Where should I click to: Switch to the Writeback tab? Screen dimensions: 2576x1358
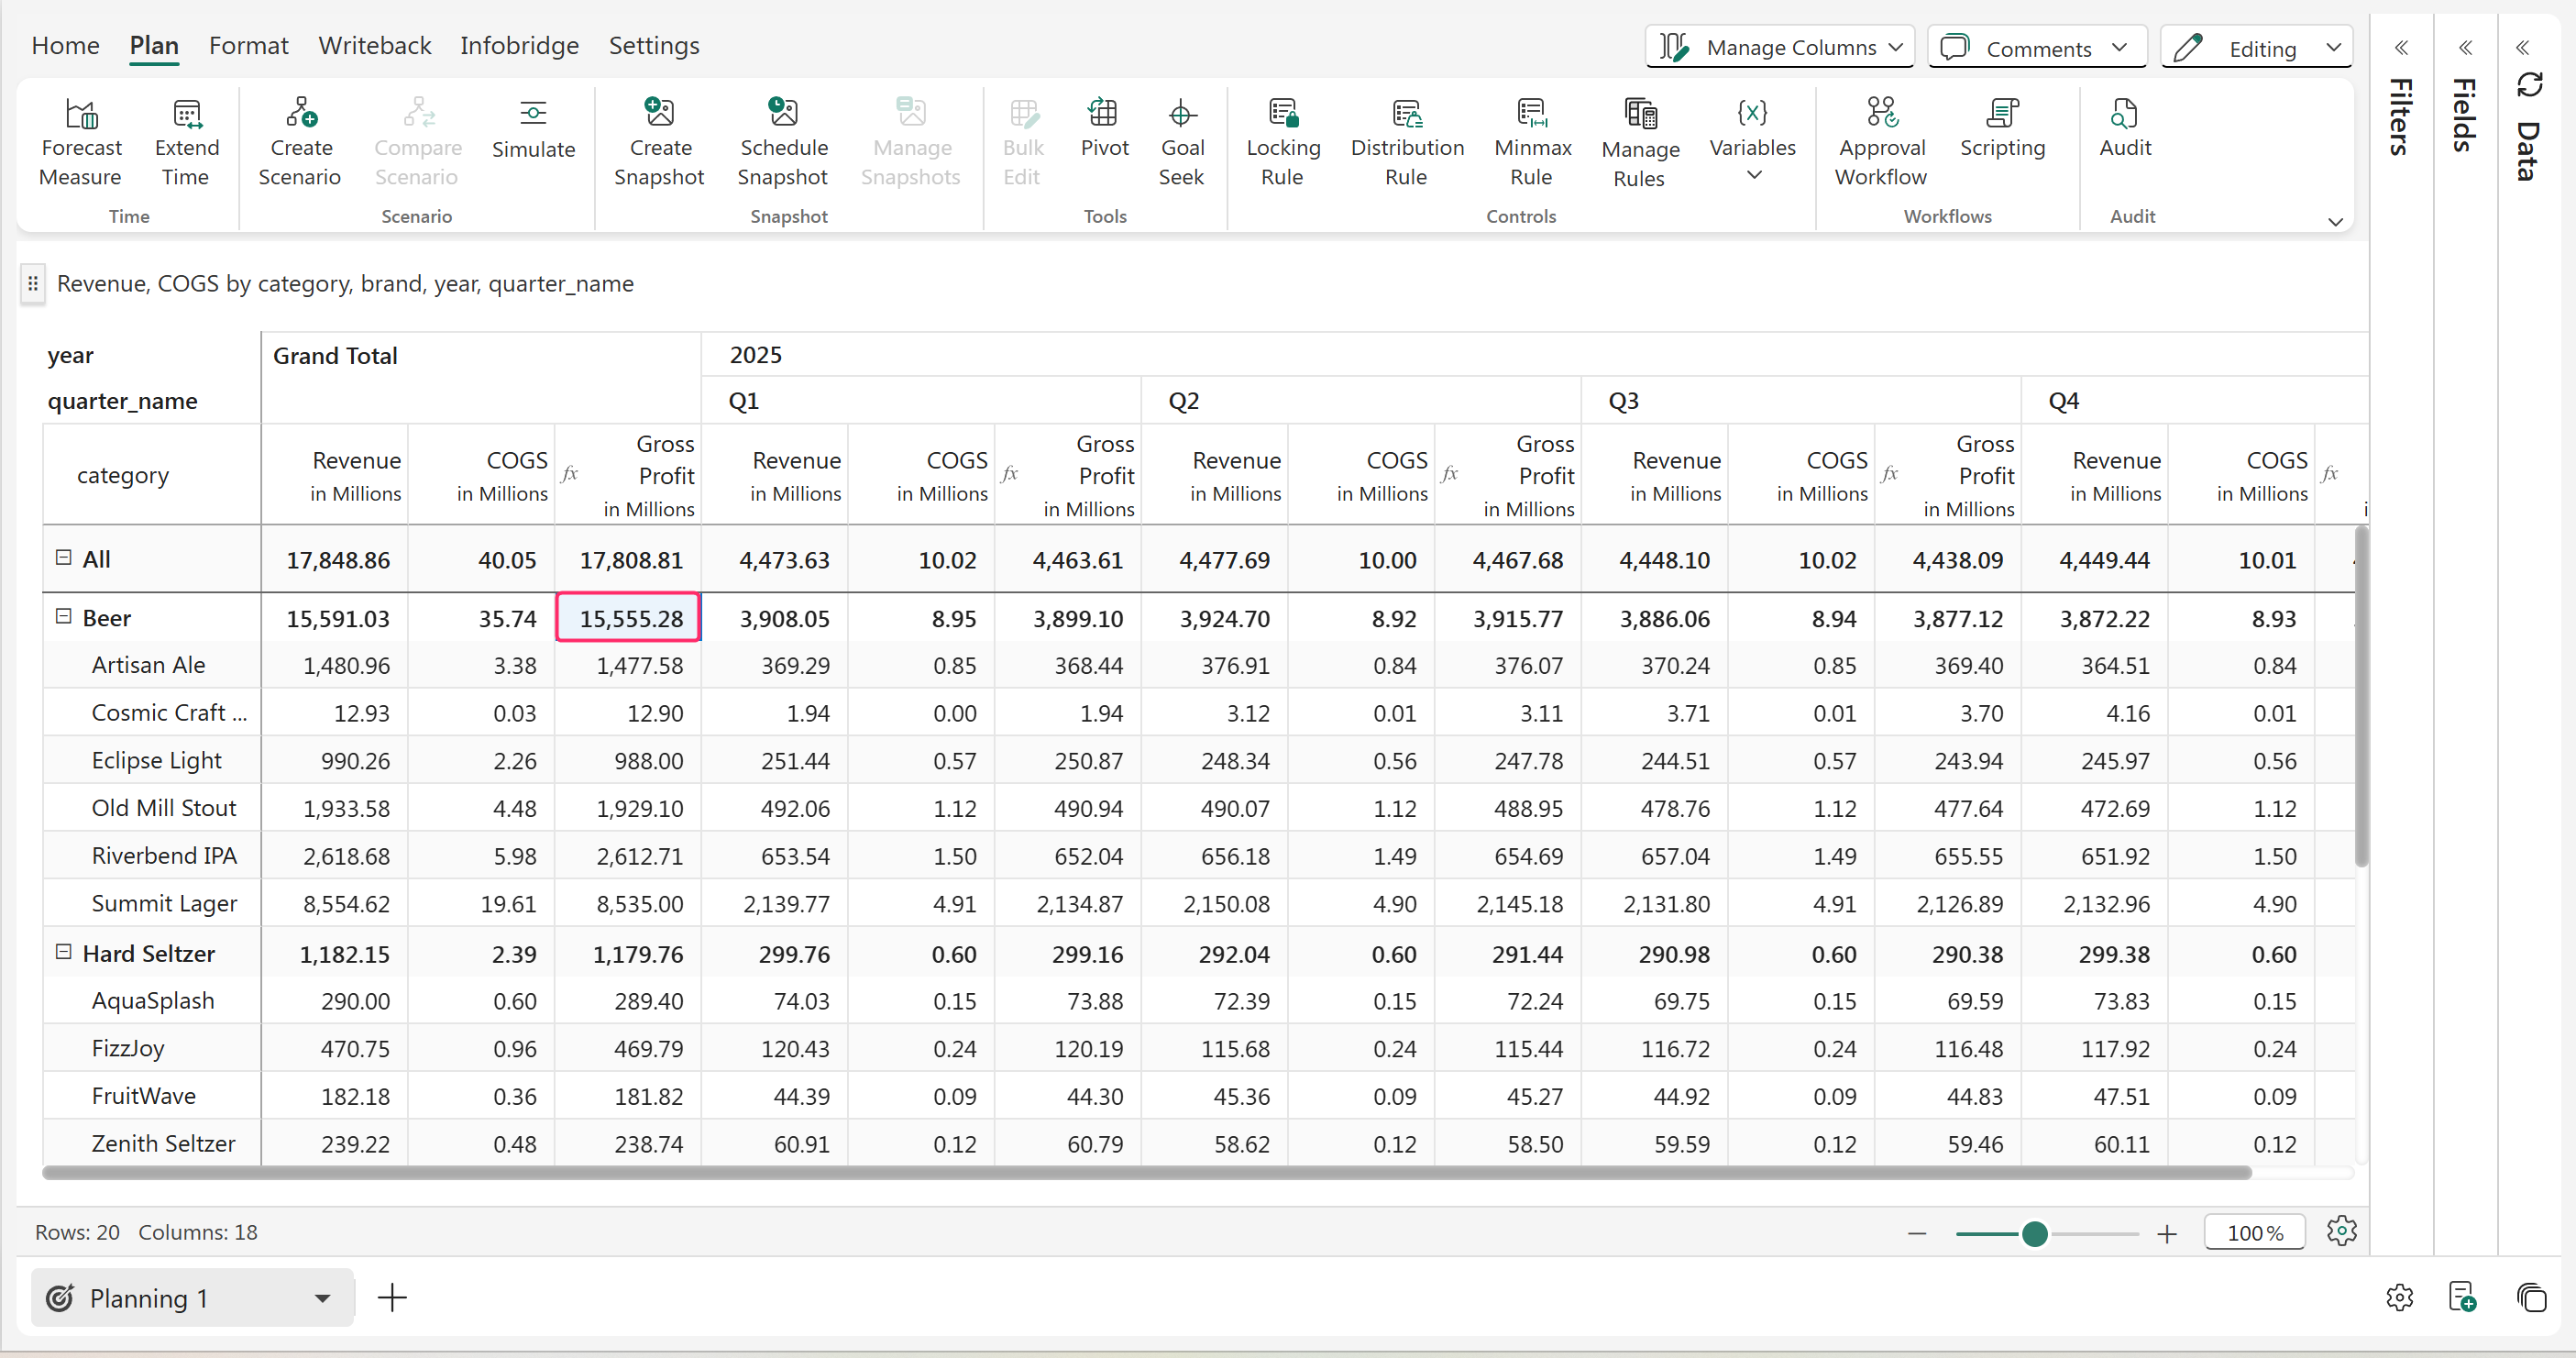coord(374,46)
